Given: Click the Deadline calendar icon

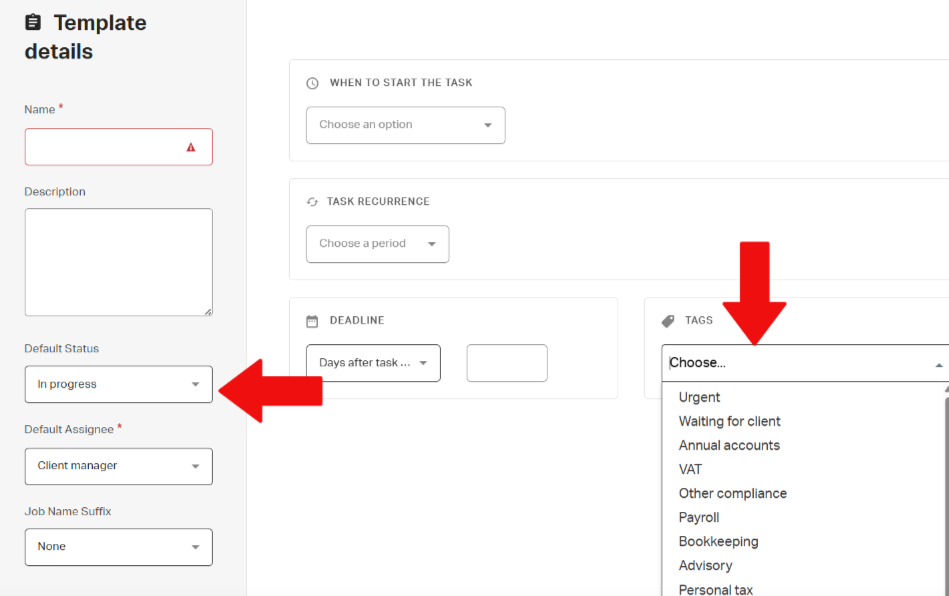Looking at the screenshot, I should pos(312,321).
